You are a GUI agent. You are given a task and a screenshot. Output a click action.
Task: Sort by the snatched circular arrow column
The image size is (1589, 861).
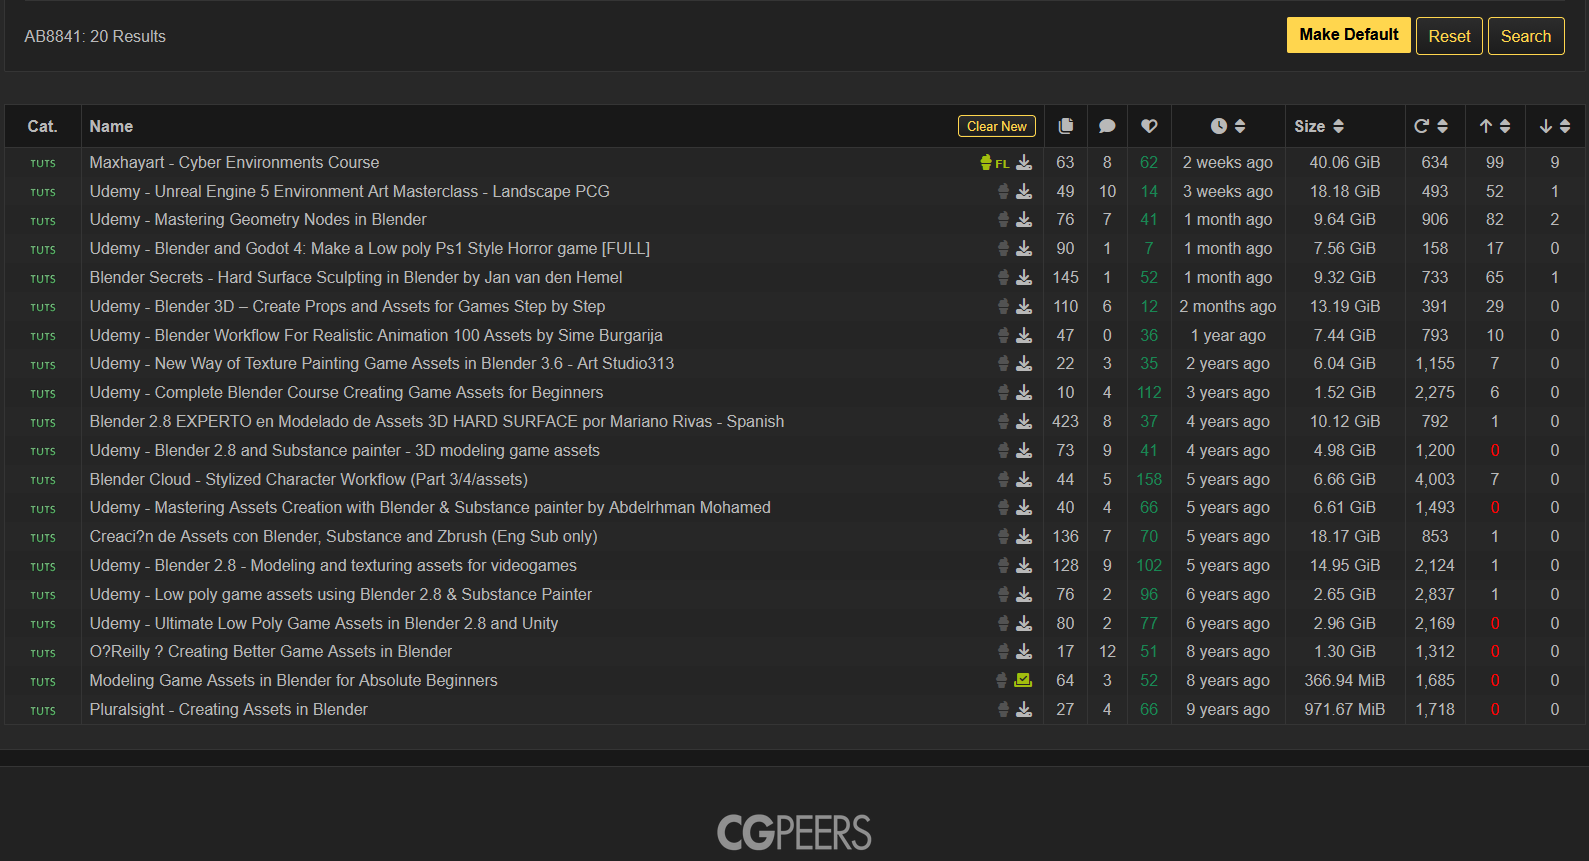coord(1431,126)
